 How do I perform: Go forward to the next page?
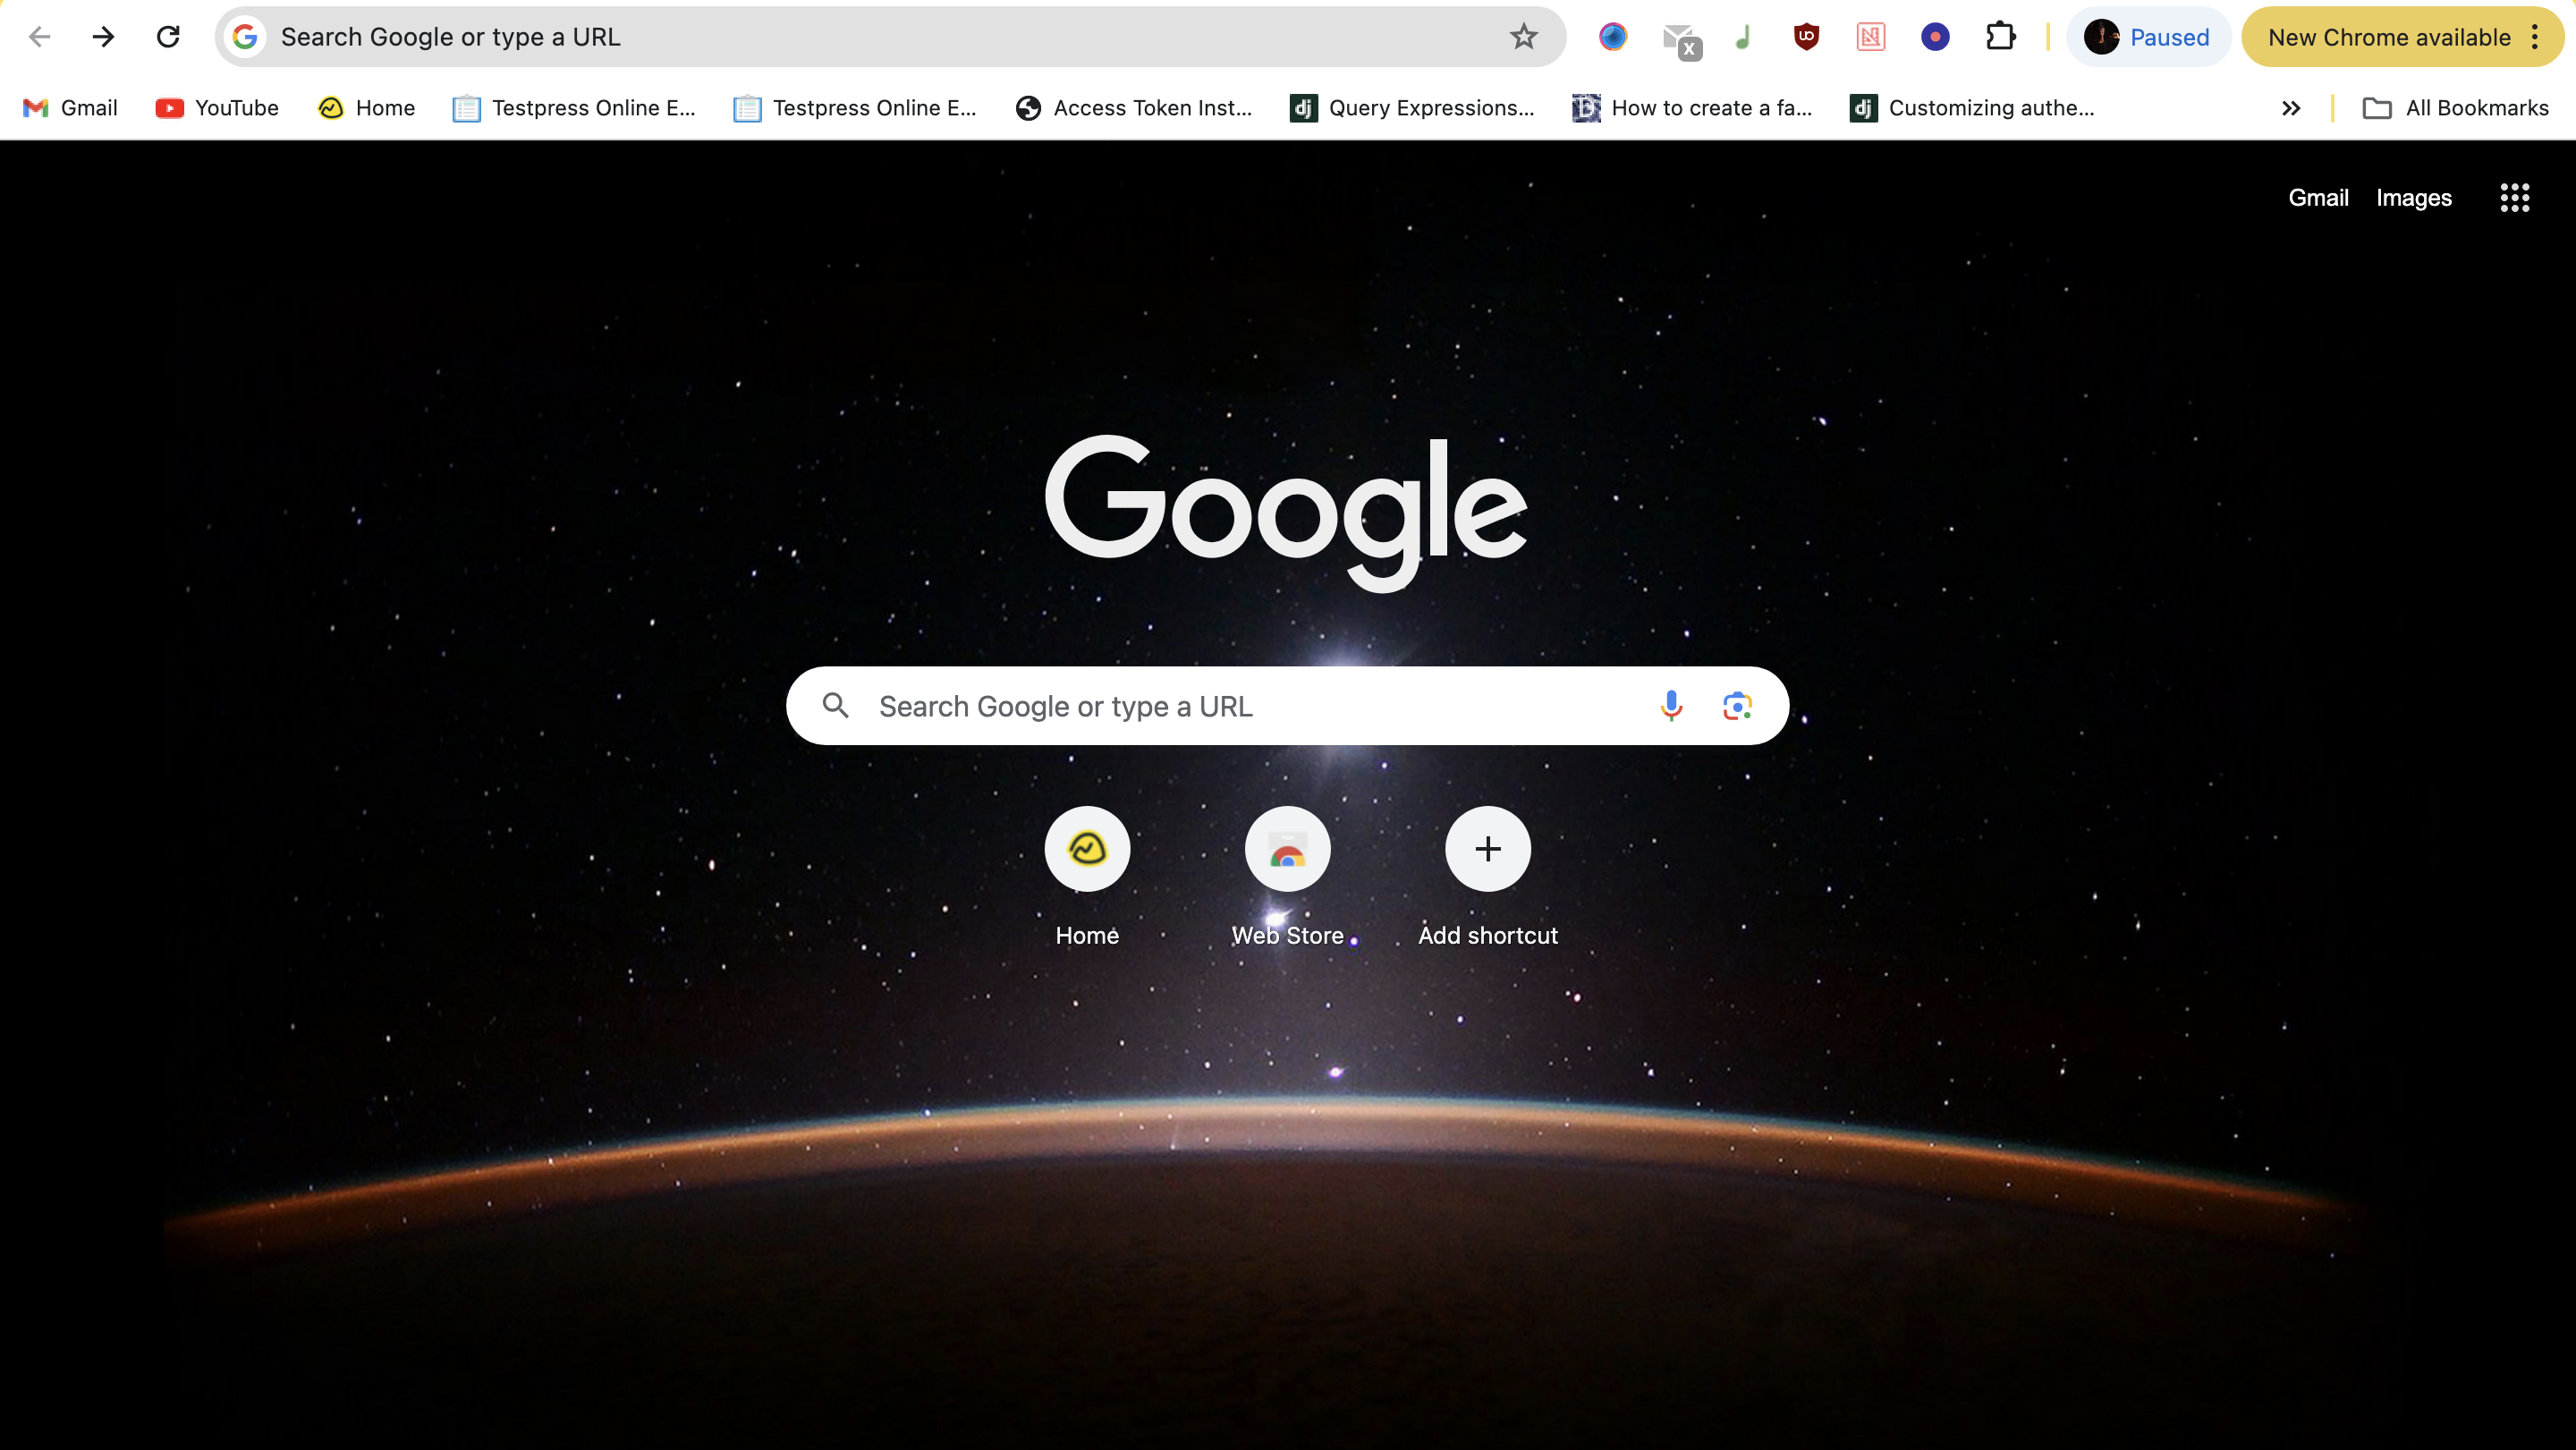(x=103, y=37)
